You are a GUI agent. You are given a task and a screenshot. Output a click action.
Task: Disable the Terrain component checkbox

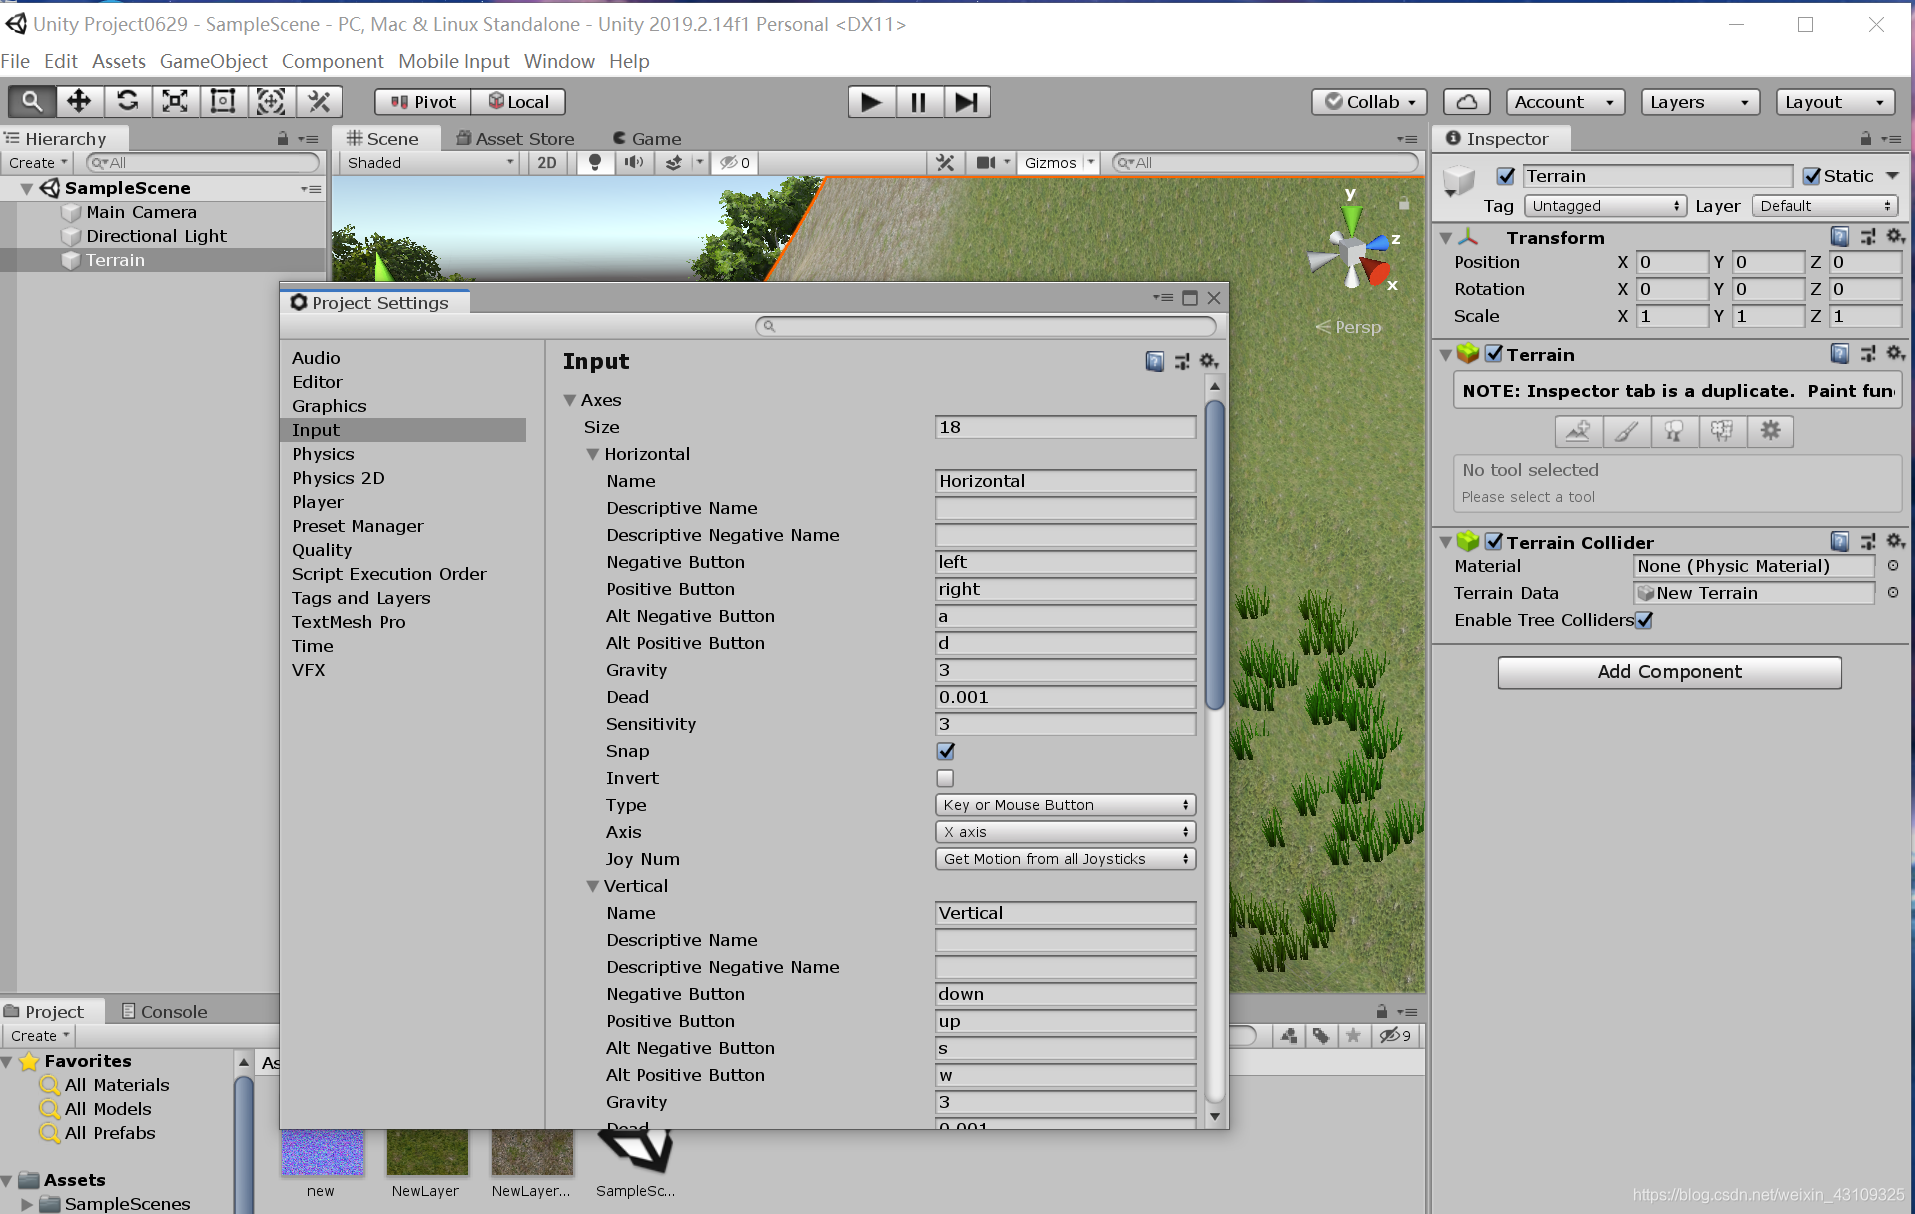pyautogui.click(x=1494, y=354)
